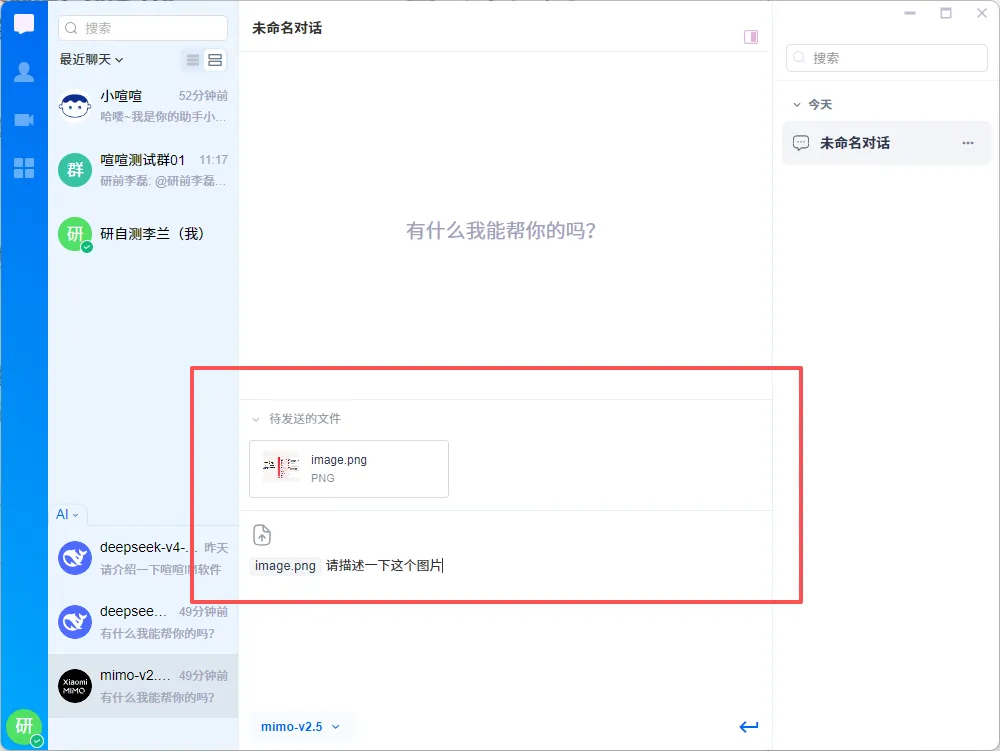Focus the right conversation search box
1000x751 pixels.
(x=886, y=58)
